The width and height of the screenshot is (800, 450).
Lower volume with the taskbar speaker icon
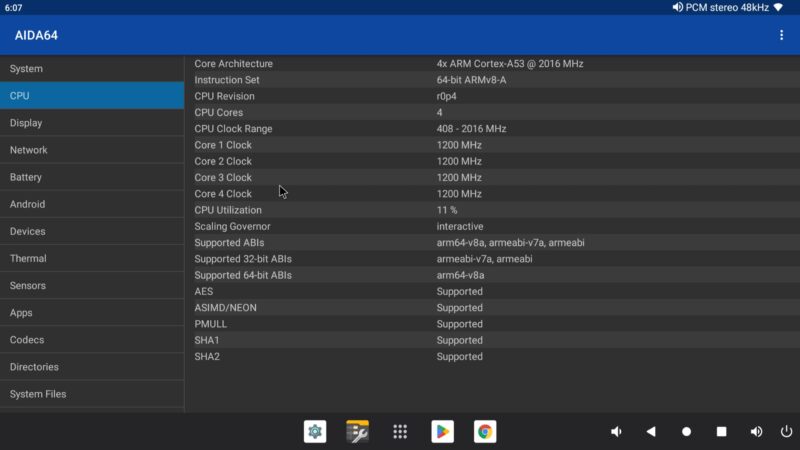pos(616,432)
